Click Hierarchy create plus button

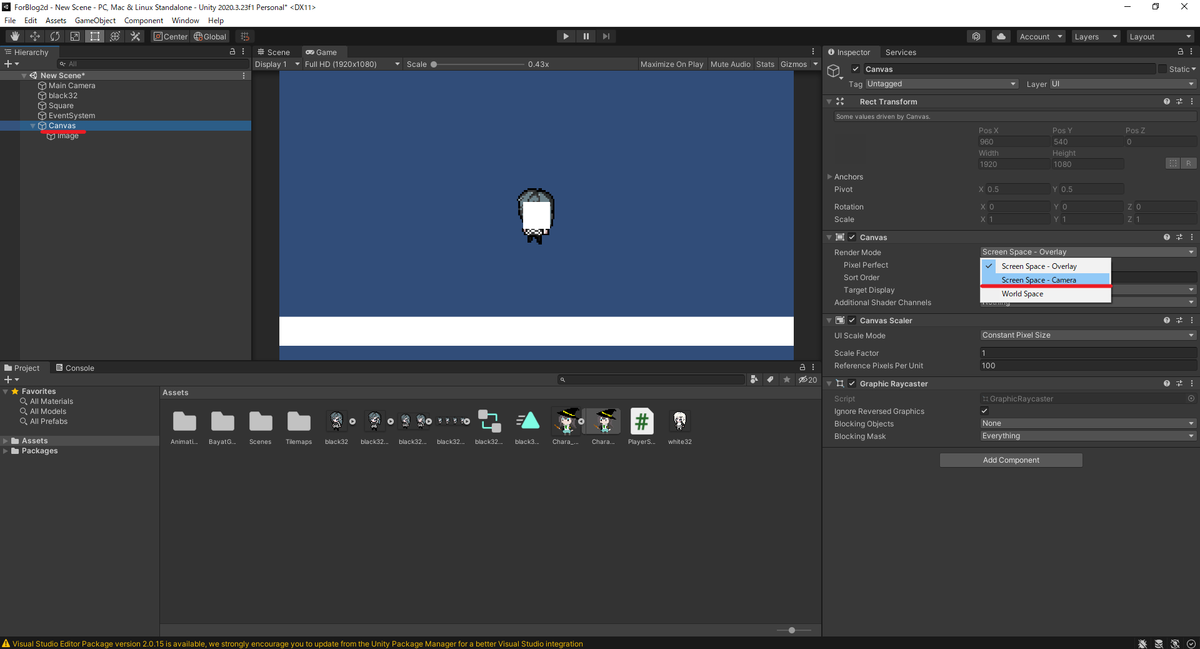pos(11,64)
